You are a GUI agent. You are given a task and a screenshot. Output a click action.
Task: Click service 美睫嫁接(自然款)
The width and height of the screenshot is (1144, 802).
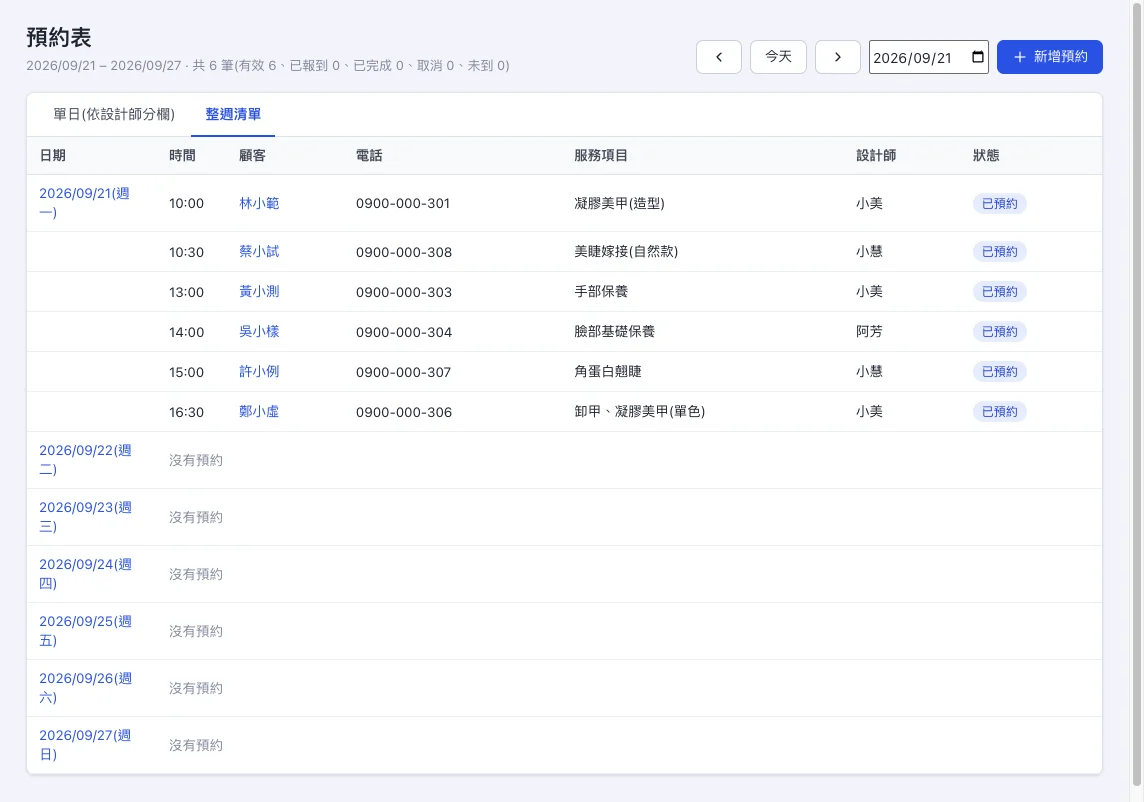coord(626,251)
